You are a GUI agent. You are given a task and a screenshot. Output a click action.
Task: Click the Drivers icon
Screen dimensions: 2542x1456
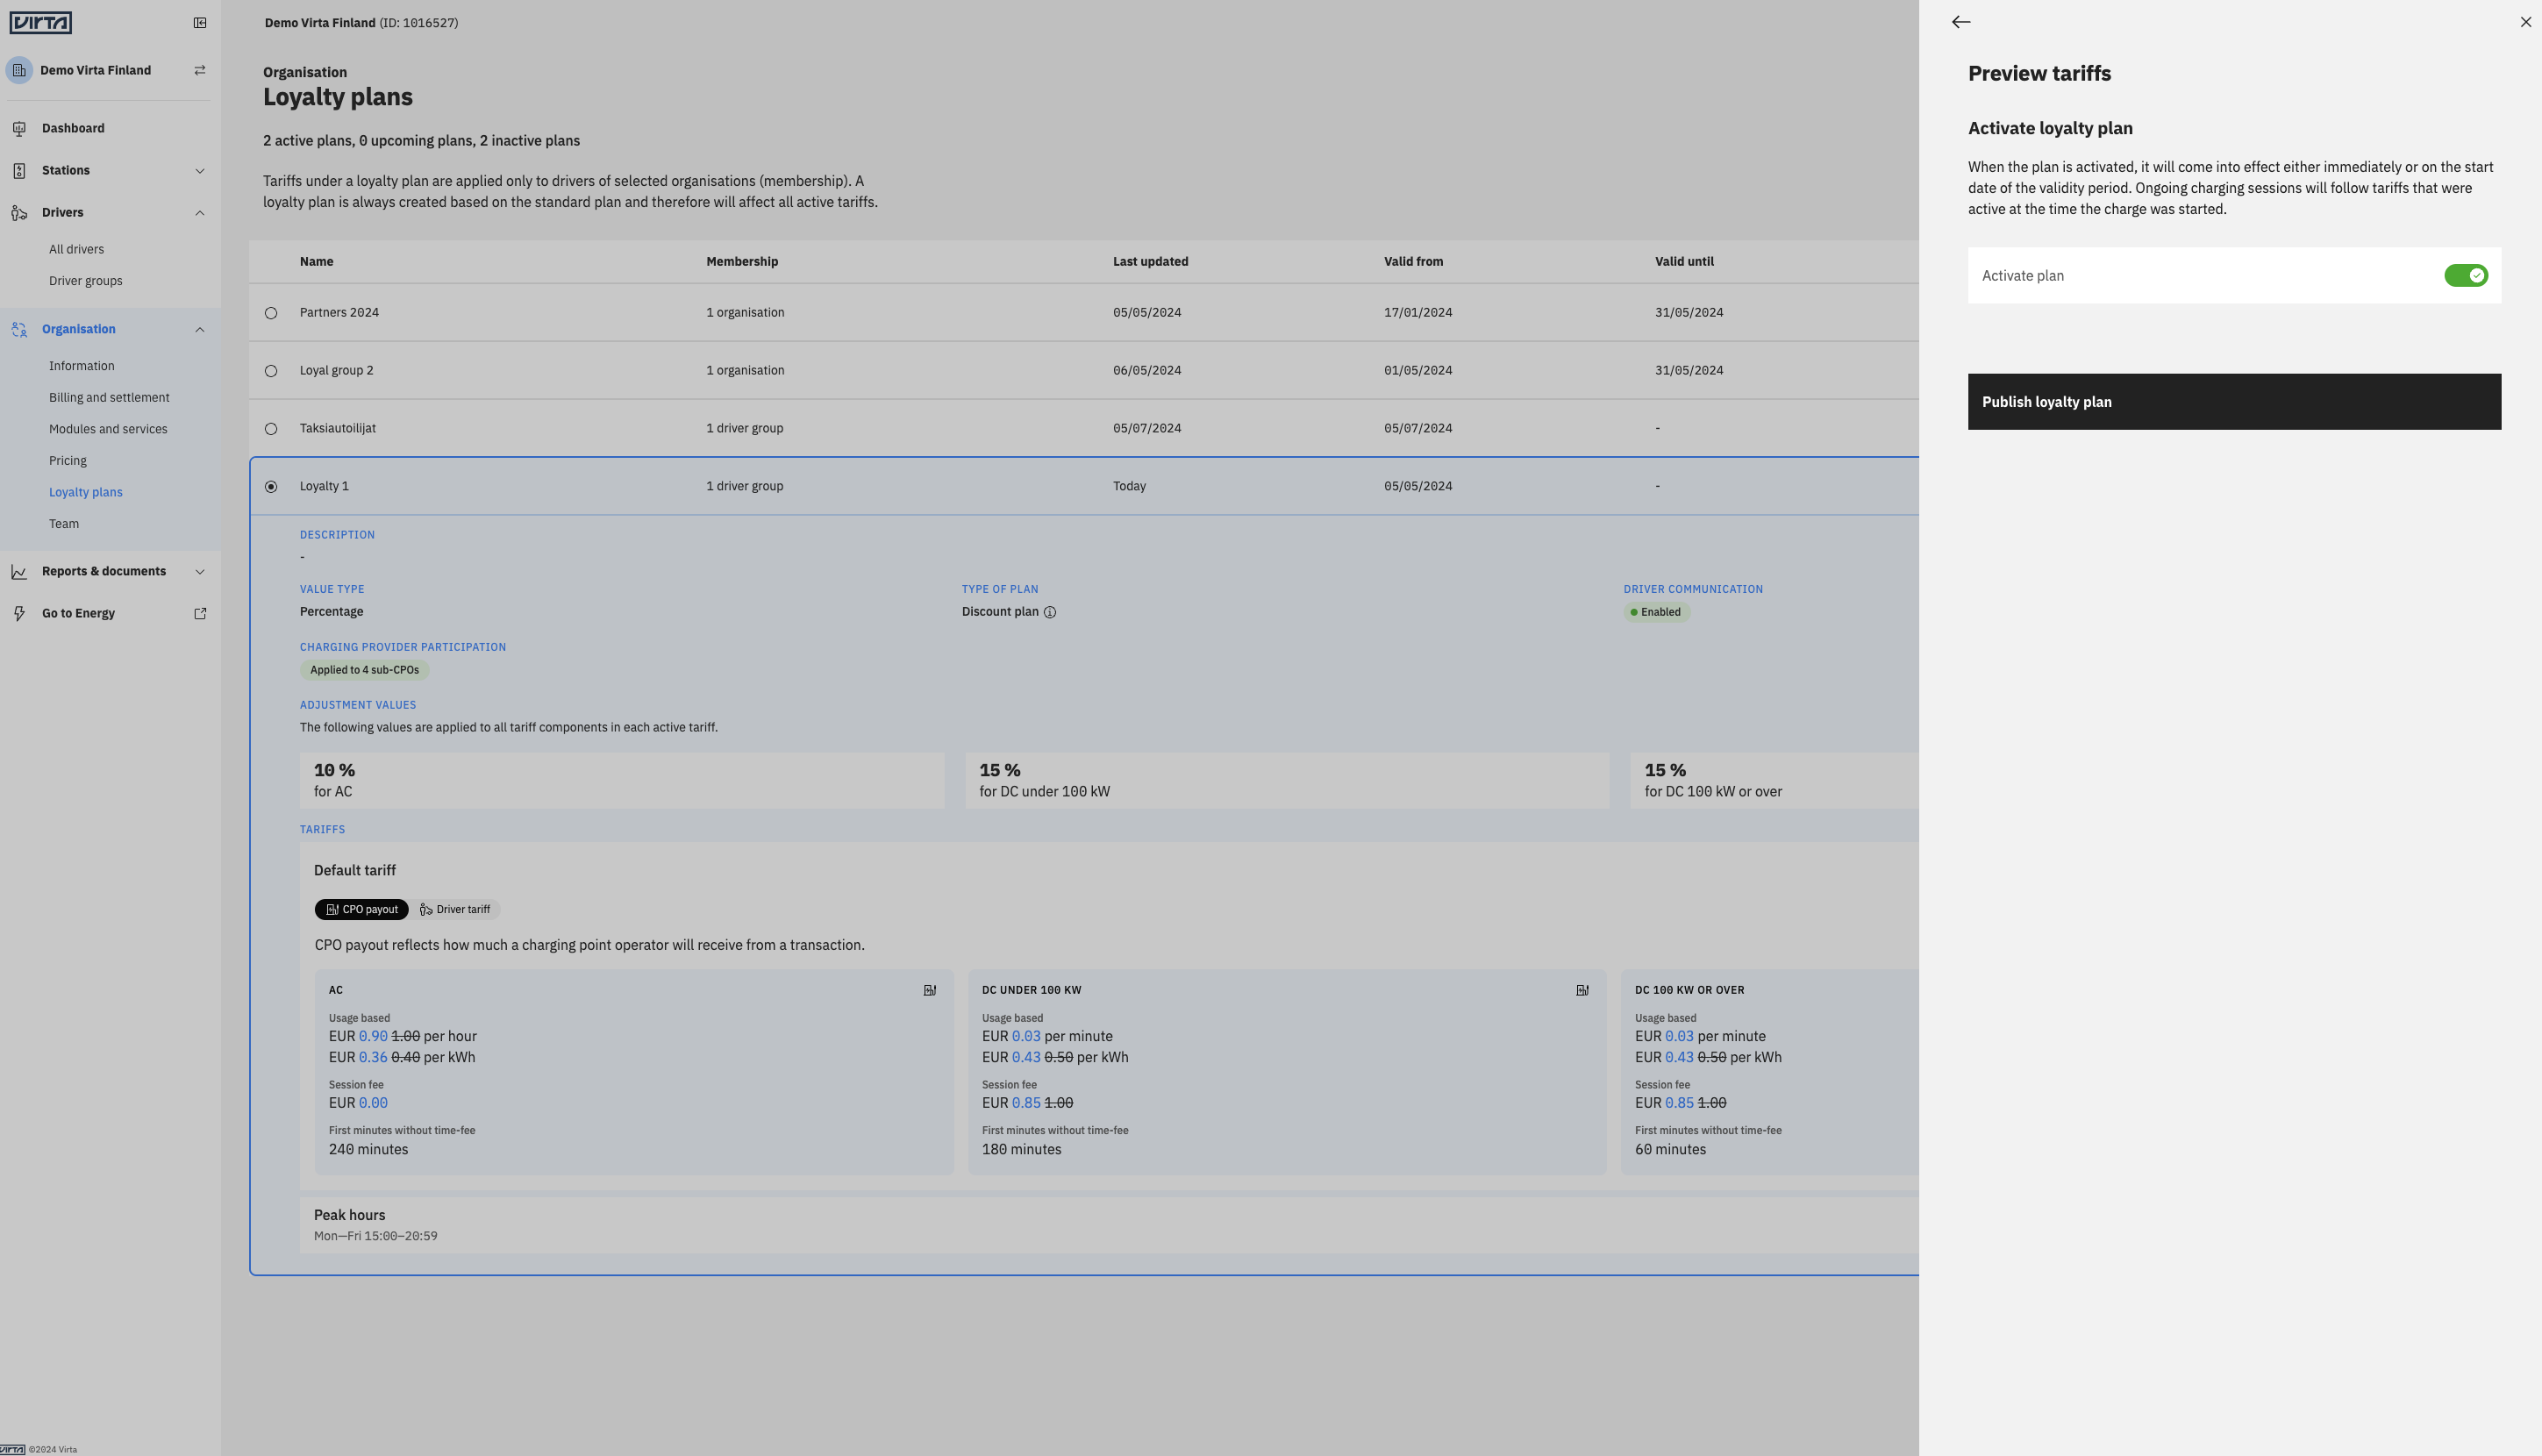(19, 212)
